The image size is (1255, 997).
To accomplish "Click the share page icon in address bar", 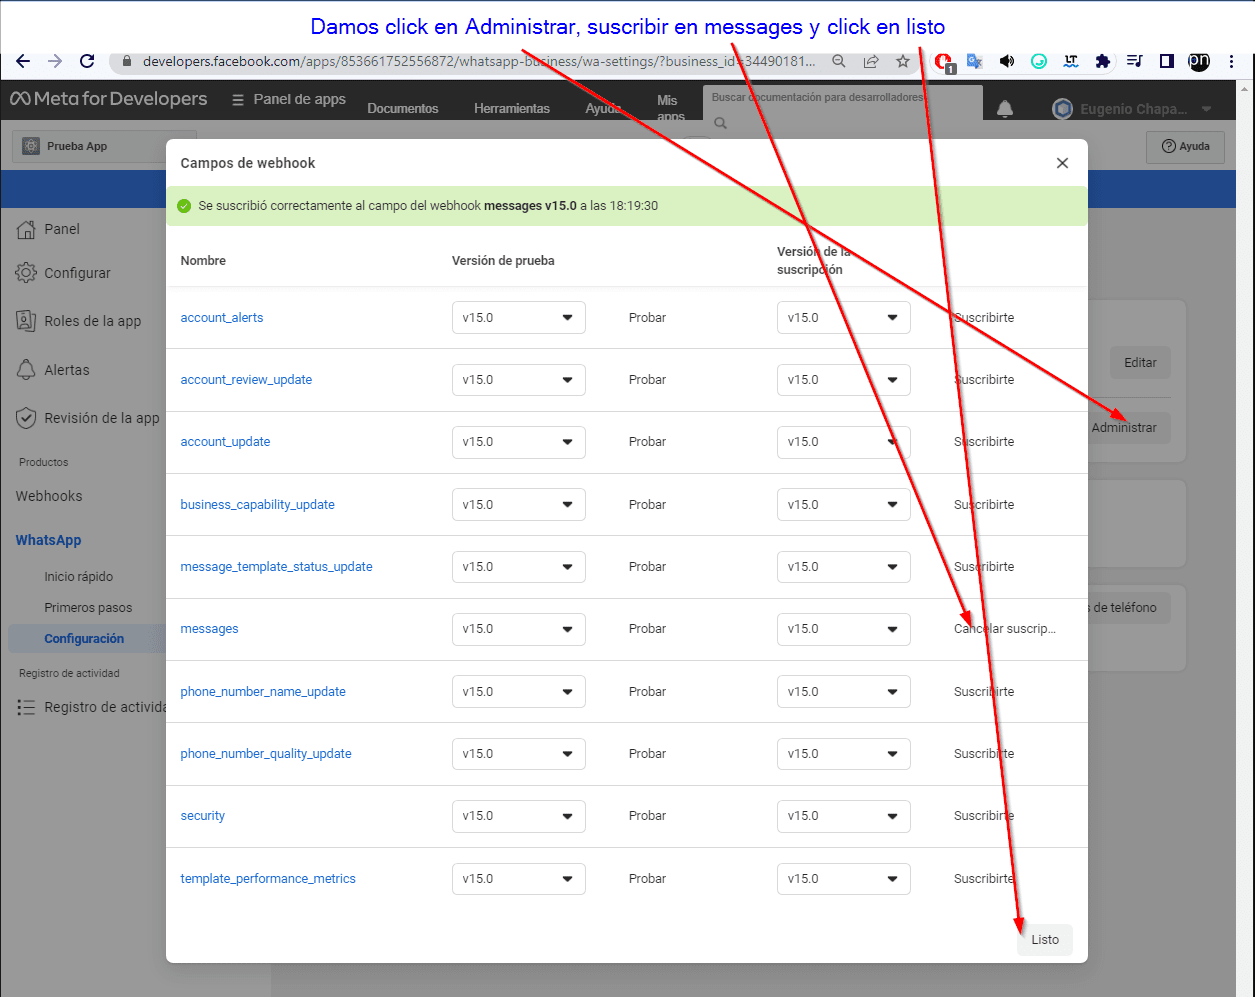I will click(x=871, y=61).
